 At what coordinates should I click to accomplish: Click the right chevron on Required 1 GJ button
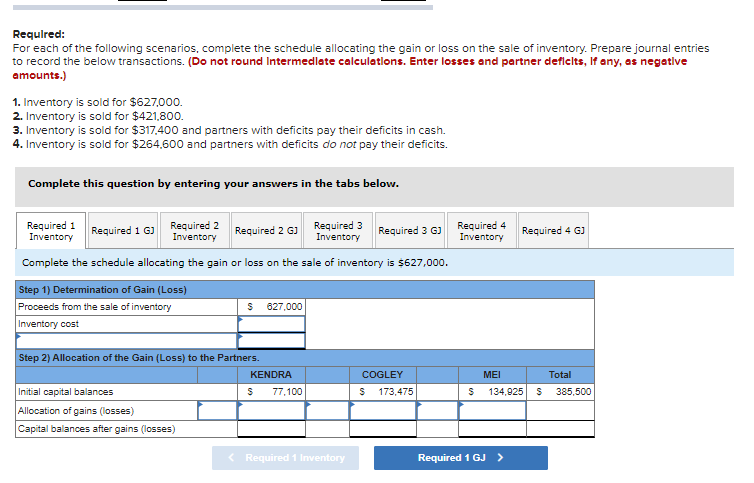tap(501, 458)
